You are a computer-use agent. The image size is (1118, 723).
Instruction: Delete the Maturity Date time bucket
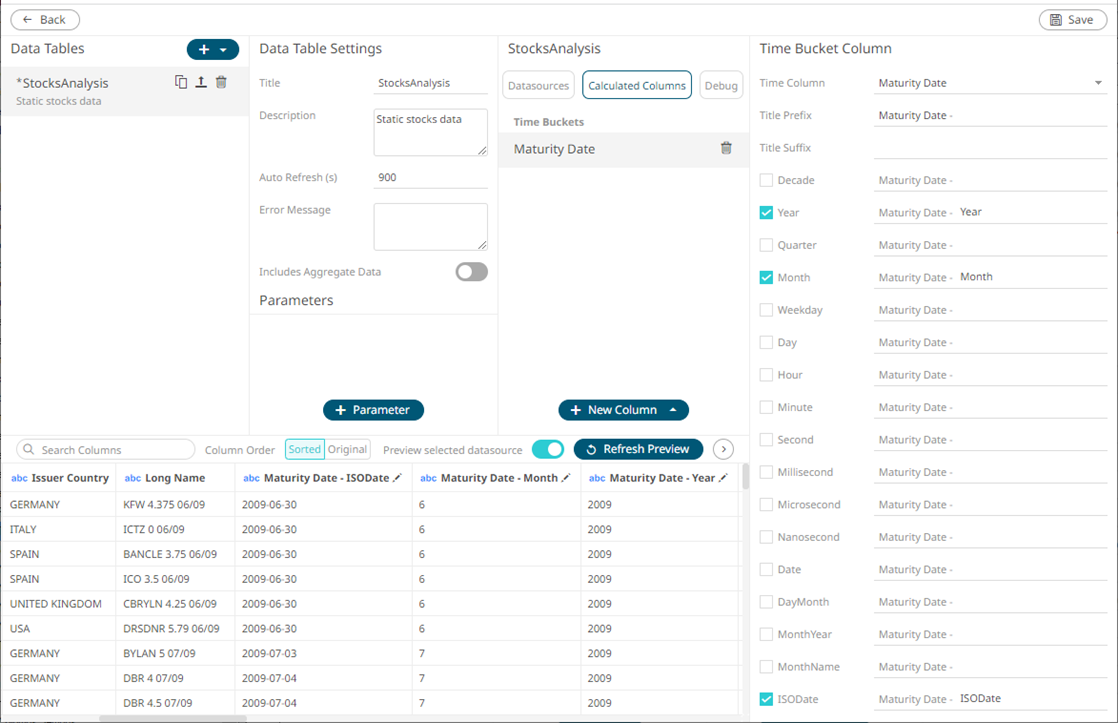tap(726, 148)
